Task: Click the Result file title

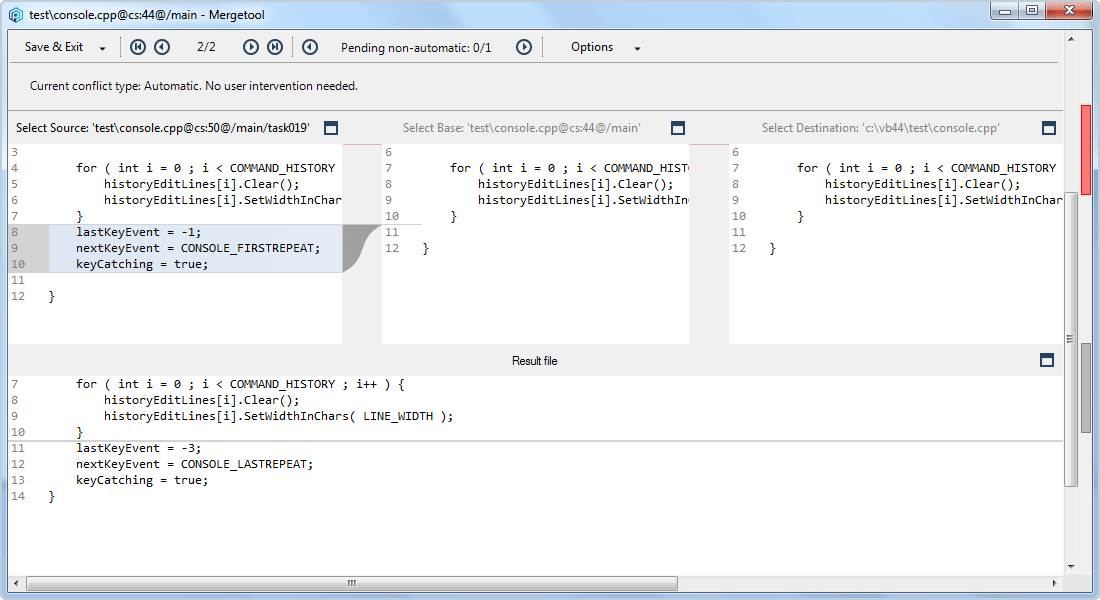Action: point(535,361)
